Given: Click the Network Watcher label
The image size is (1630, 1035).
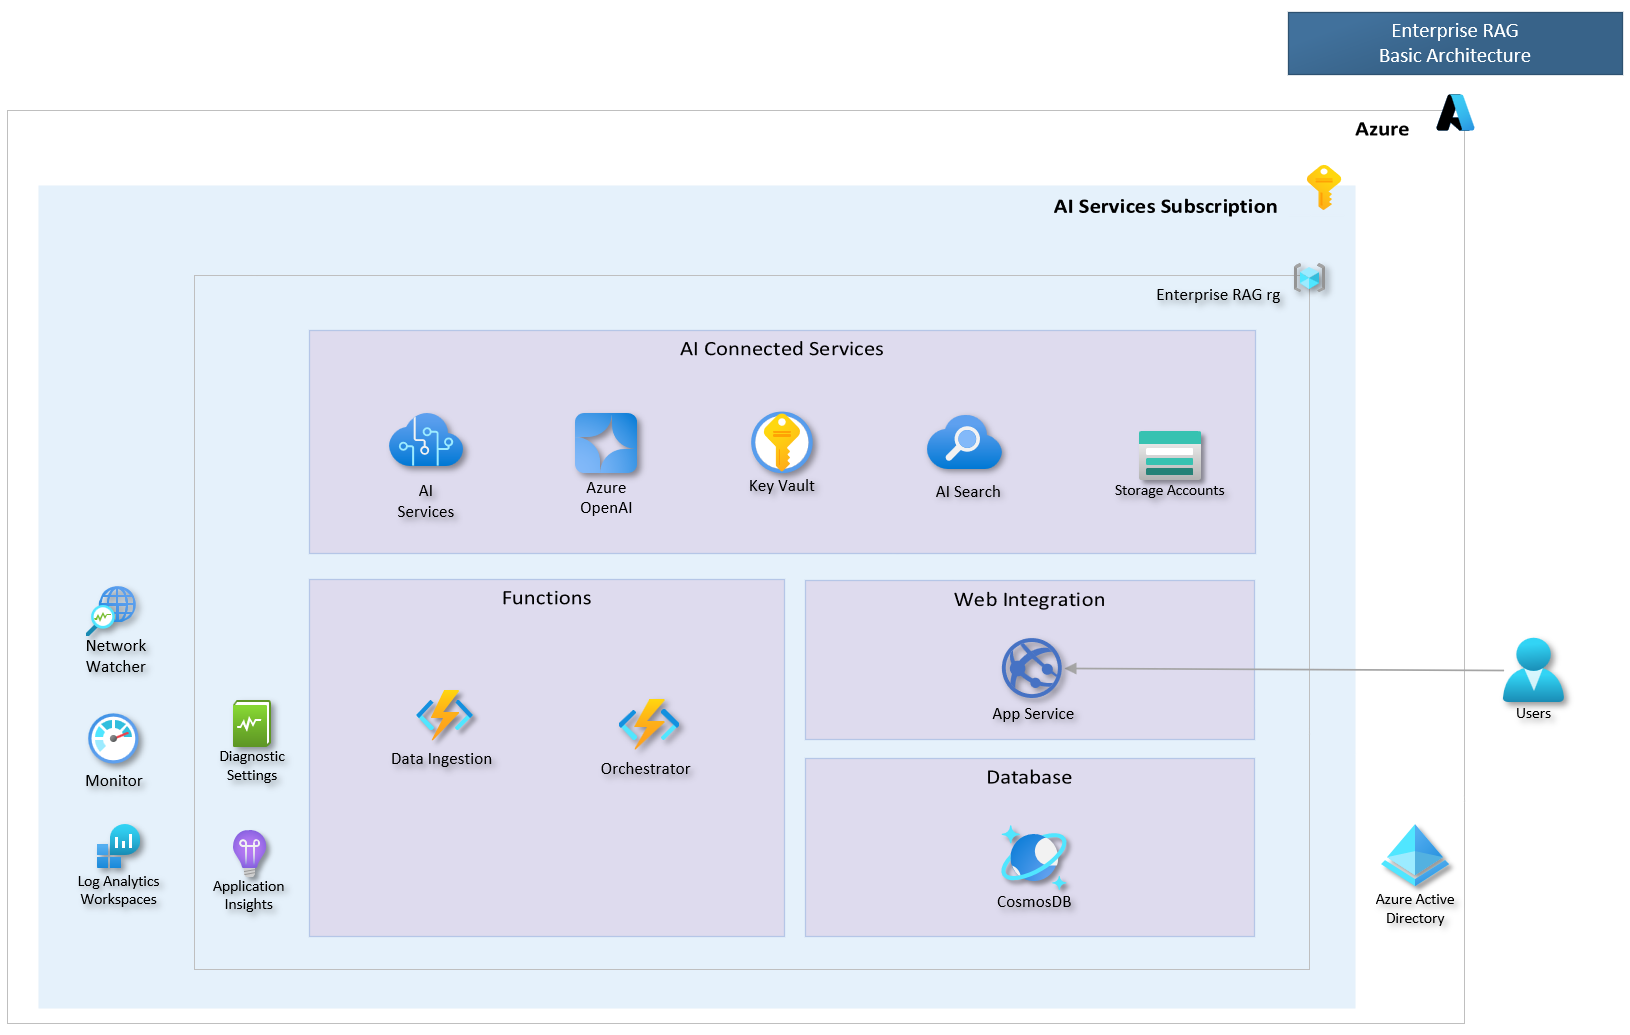Looking at the screenshot, I should (x=116, y=656).
